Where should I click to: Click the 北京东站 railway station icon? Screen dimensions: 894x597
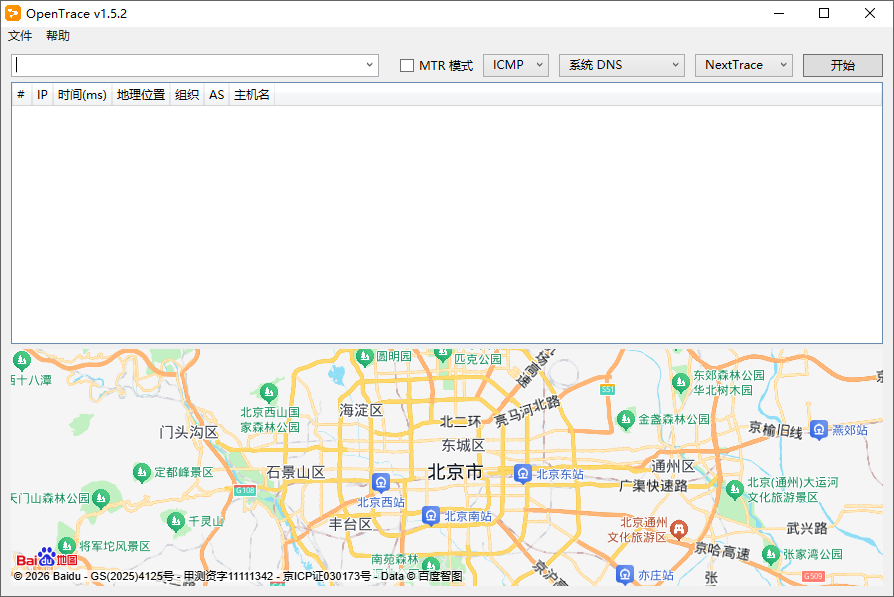523,474
